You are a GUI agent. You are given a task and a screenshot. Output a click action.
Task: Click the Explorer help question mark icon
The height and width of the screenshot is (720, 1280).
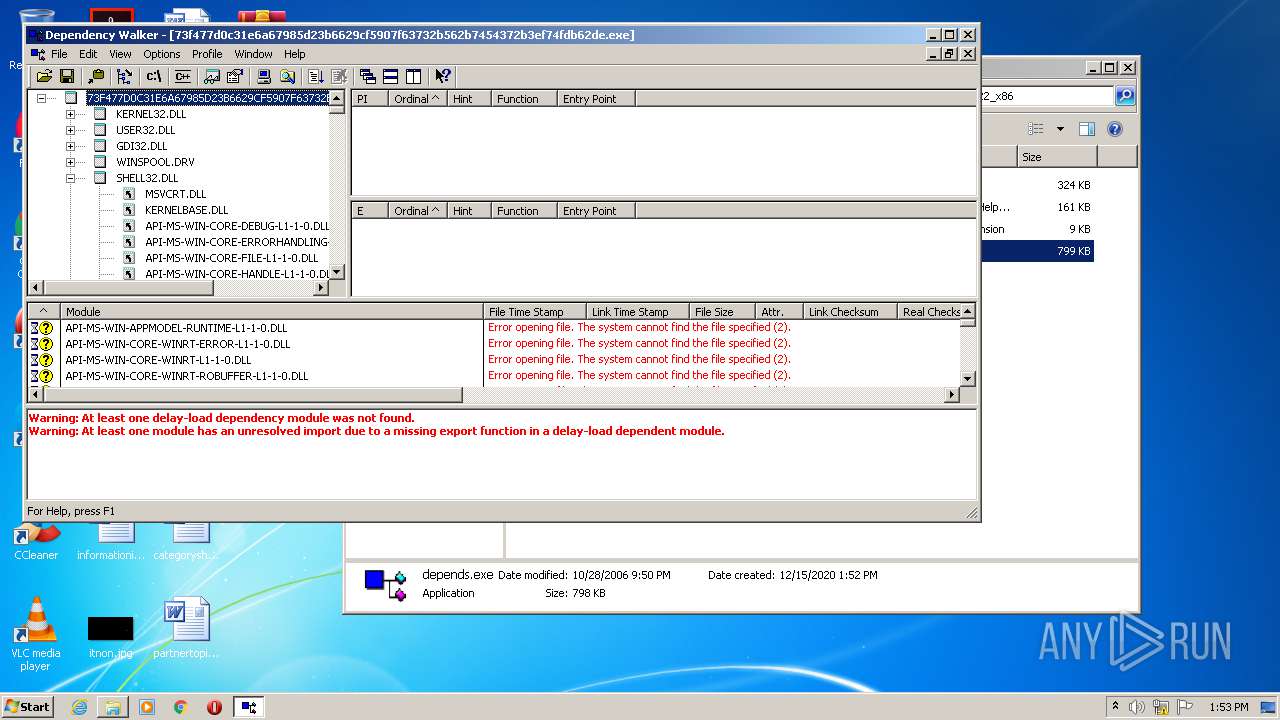click(1115, 129)
